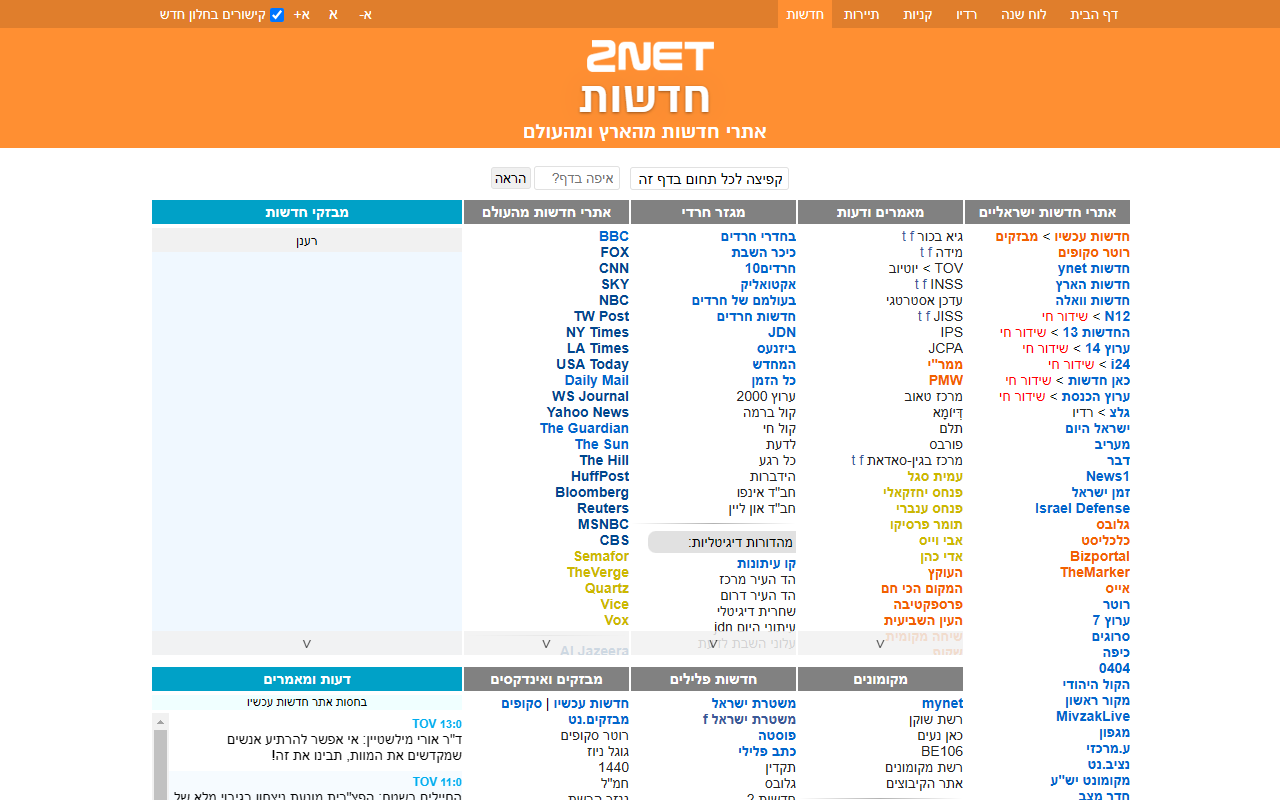Click the רענן refresh button
This screenshot has width=1280, height=800.
[x=307, y=241]
